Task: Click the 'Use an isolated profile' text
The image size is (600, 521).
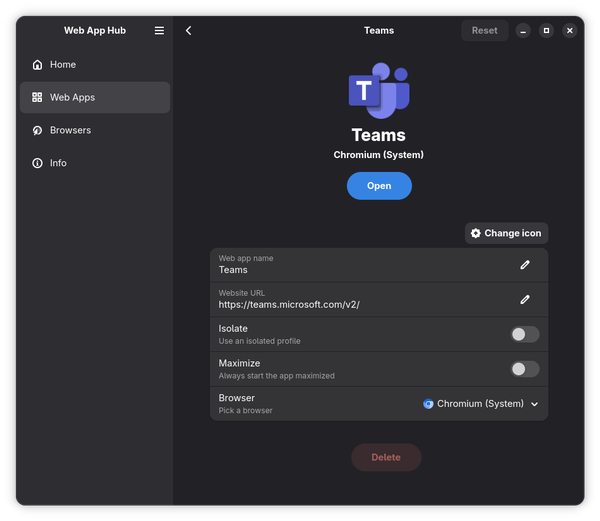Action: pos(259,341)
